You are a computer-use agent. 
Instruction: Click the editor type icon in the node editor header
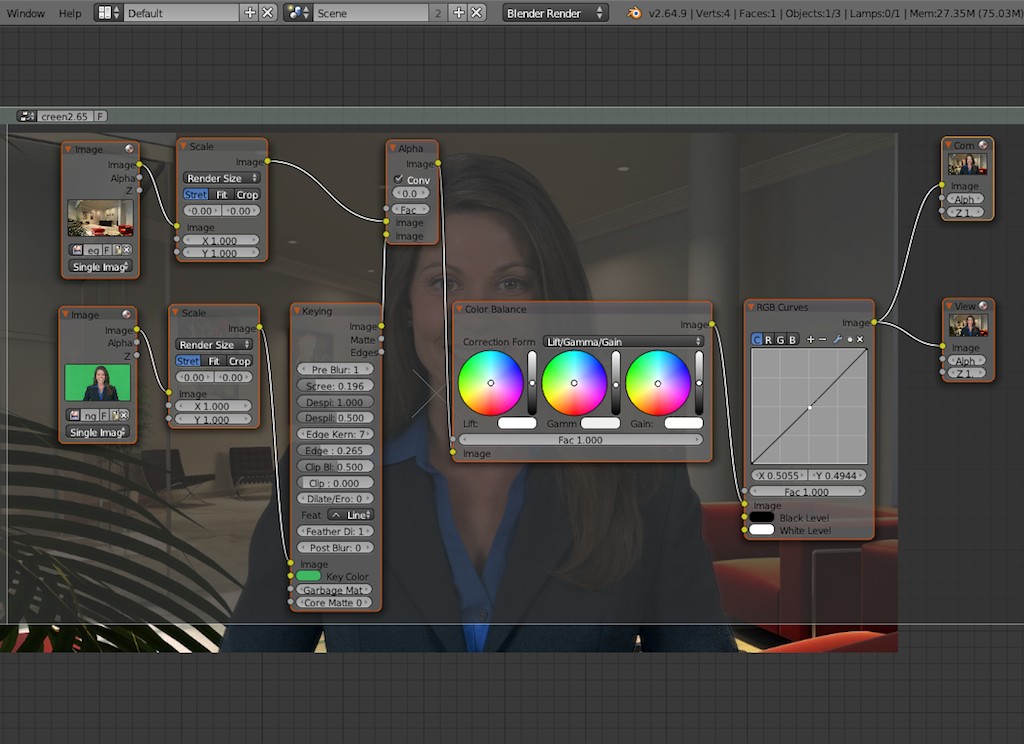click(x=25, y=116)
